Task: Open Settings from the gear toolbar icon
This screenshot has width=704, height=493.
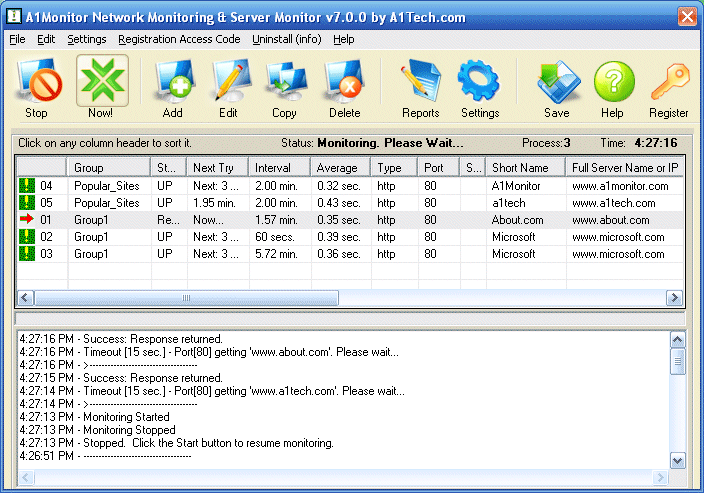Action: (479, 87)
